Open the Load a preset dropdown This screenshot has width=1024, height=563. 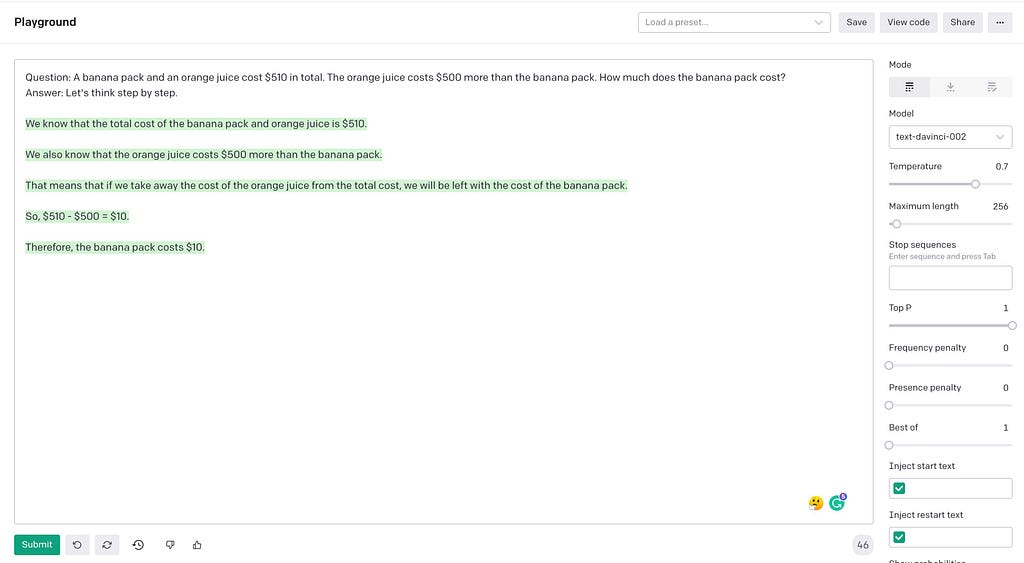734,22
